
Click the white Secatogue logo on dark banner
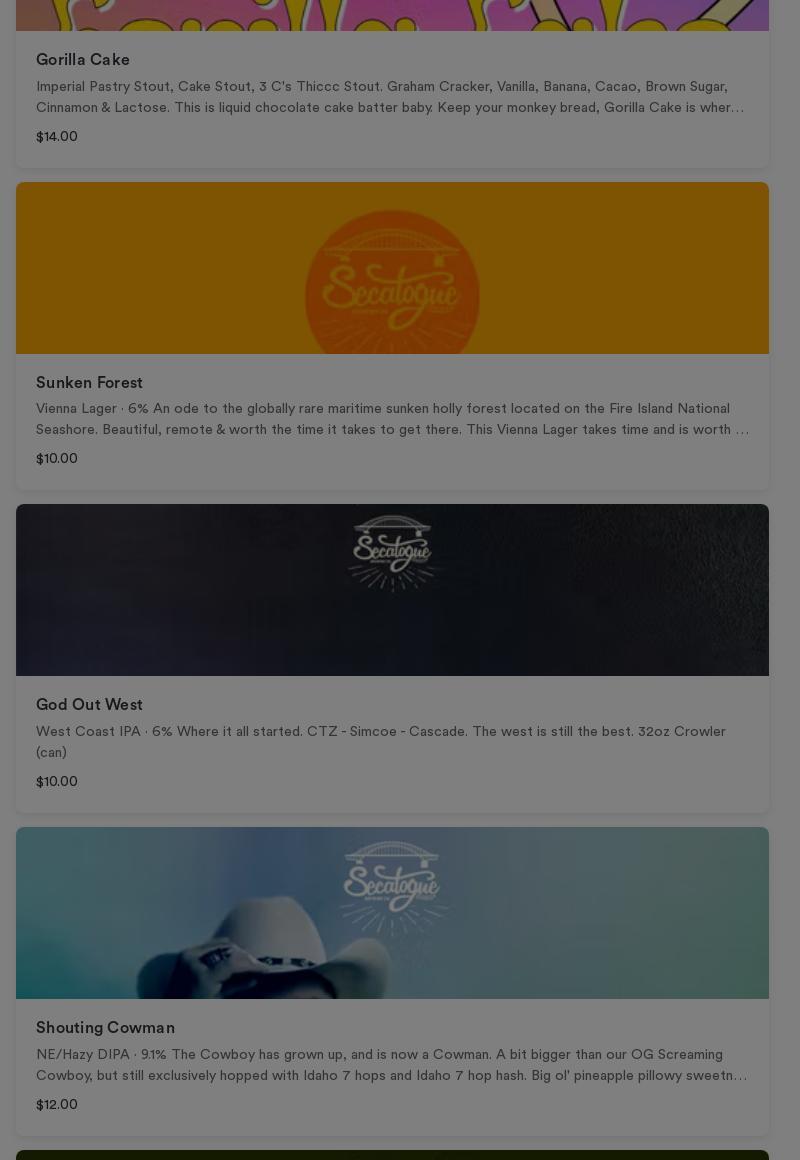pyautogui.click(x=392, y=553)
